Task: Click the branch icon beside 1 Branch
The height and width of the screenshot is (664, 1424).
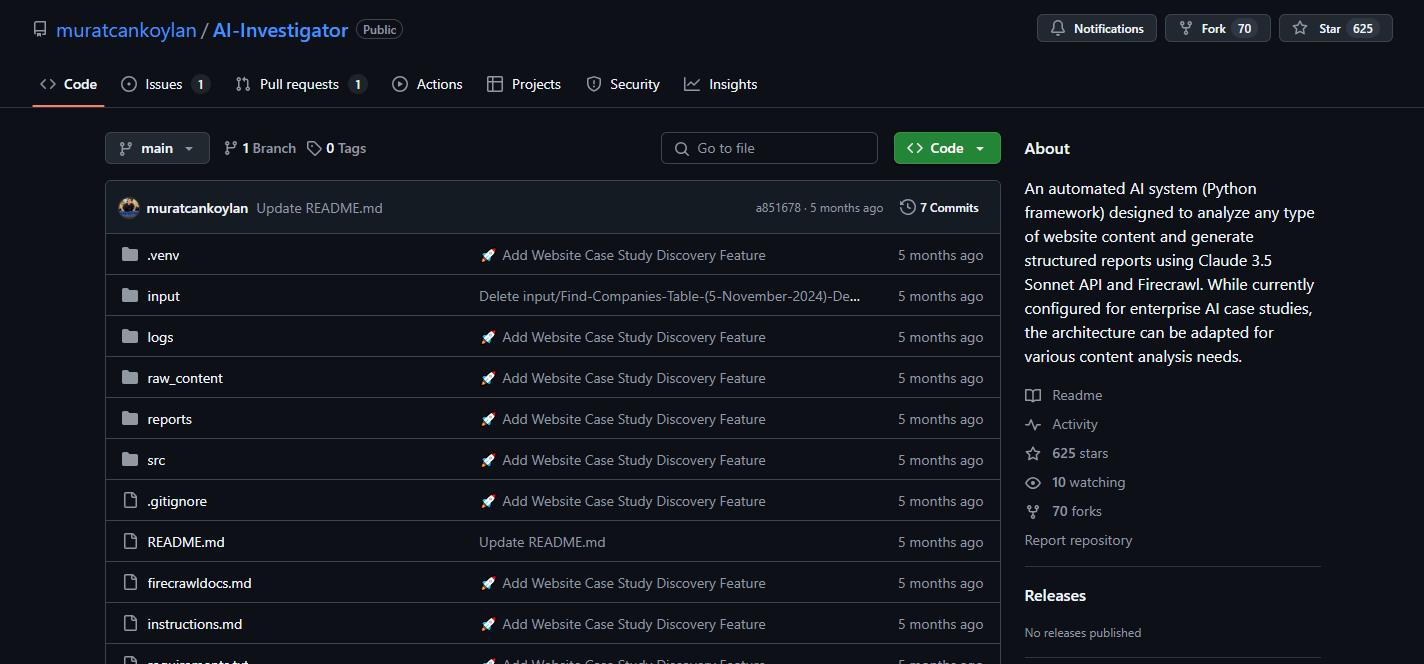Action: [x=230, y=148]
